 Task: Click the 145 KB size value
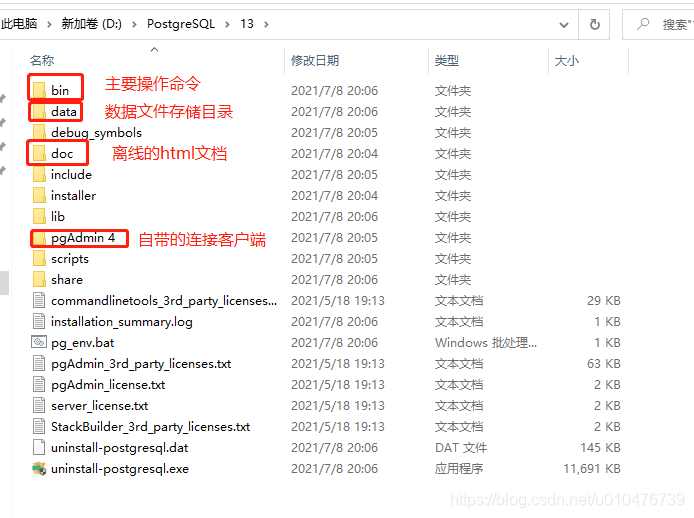tap(601, 448)
